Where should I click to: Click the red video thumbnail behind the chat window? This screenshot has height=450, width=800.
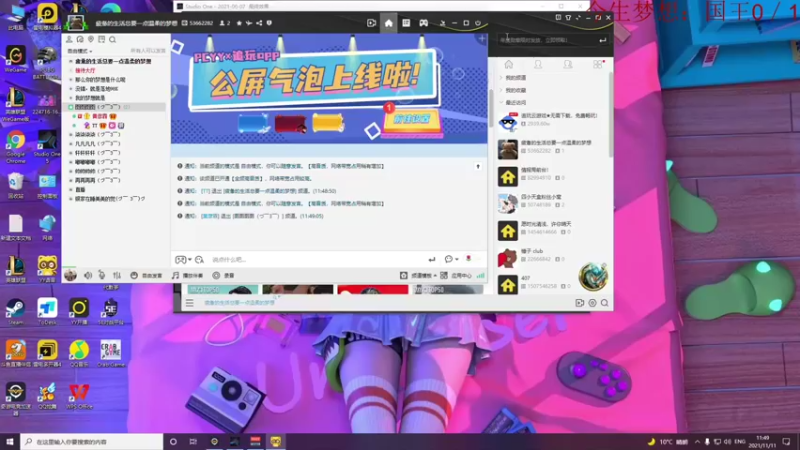tap(373, 289)
